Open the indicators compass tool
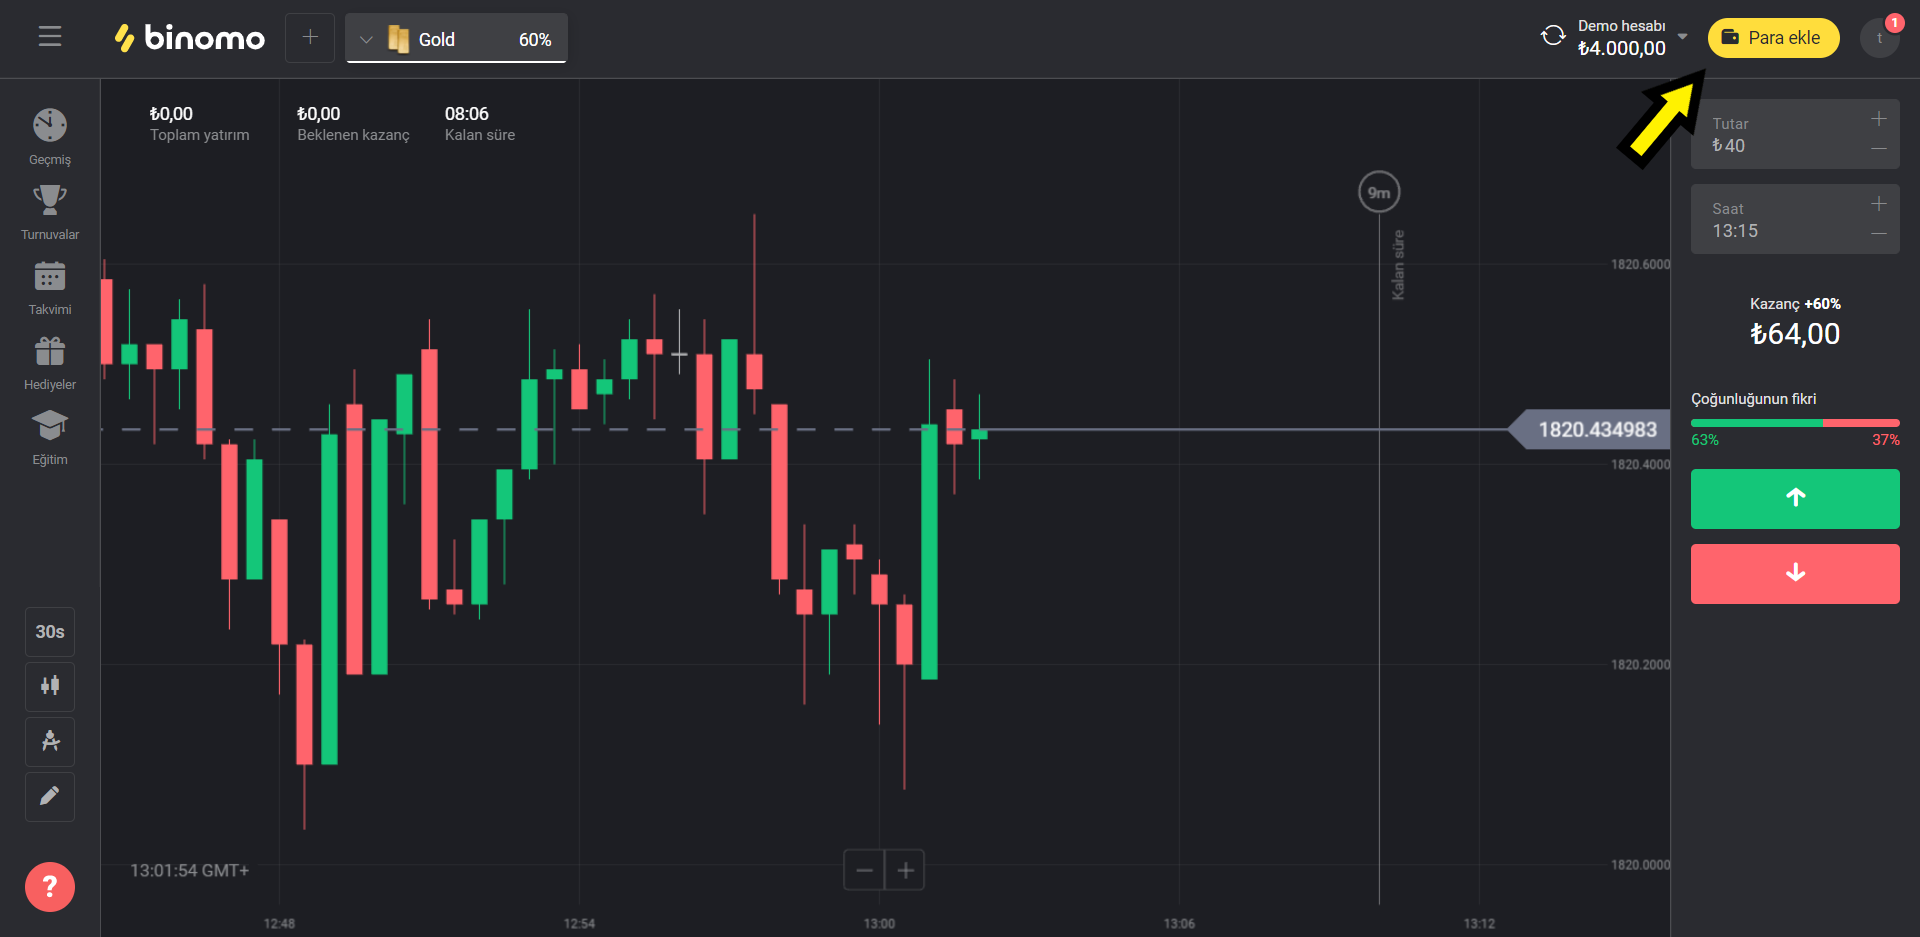This screenshot has height=937, width=1920. [x=50, y=741]
